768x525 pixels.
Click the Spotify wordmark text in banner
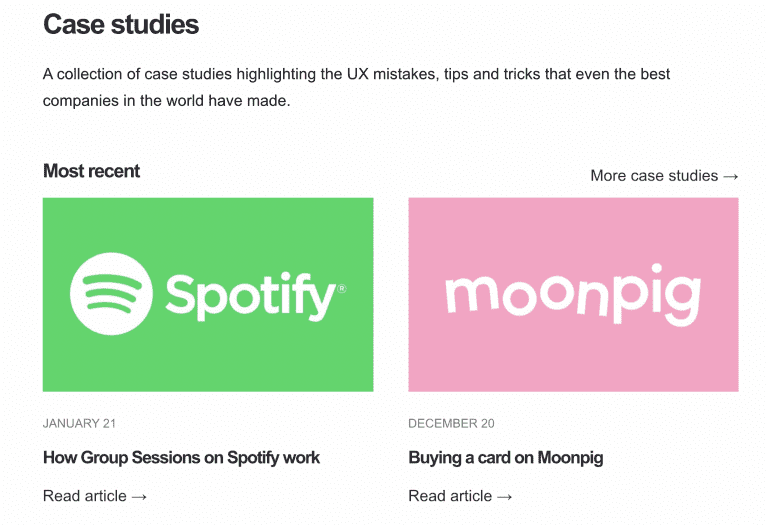(x=251, y=297)
